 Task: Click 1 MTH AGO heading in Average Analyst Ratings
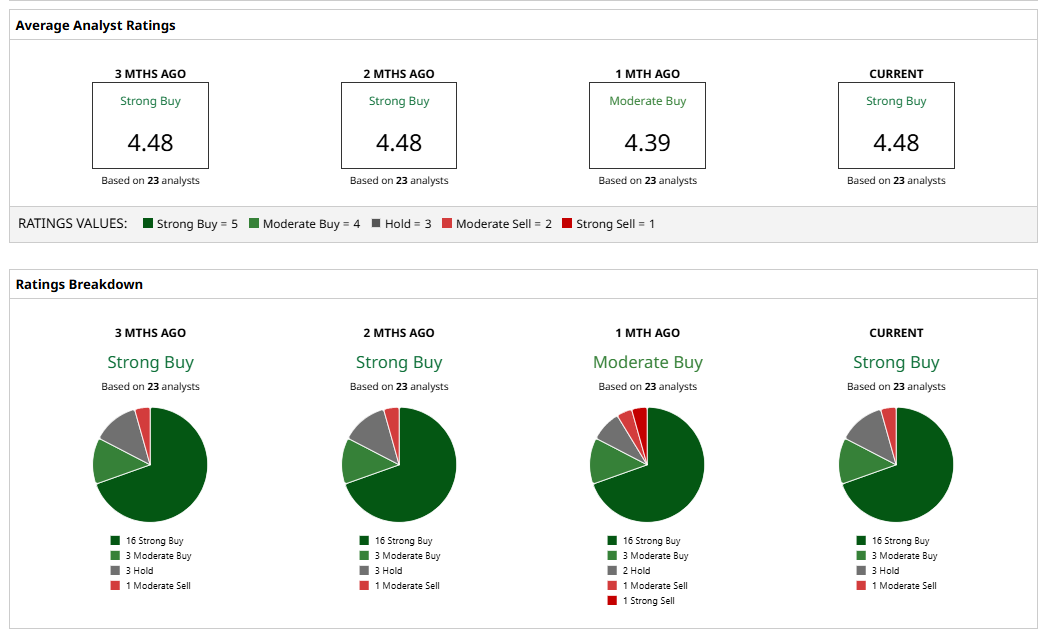pyautogui.click(x=647, y=74)
